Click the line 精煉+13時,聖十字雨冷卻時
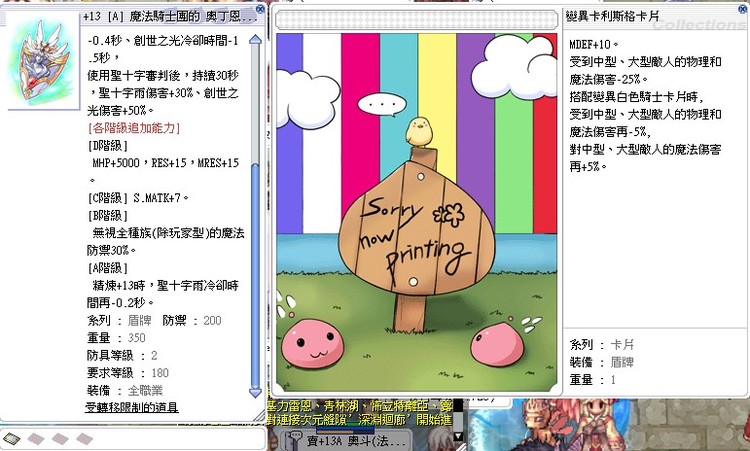750x451 pixels. click(x=165, y=286)
